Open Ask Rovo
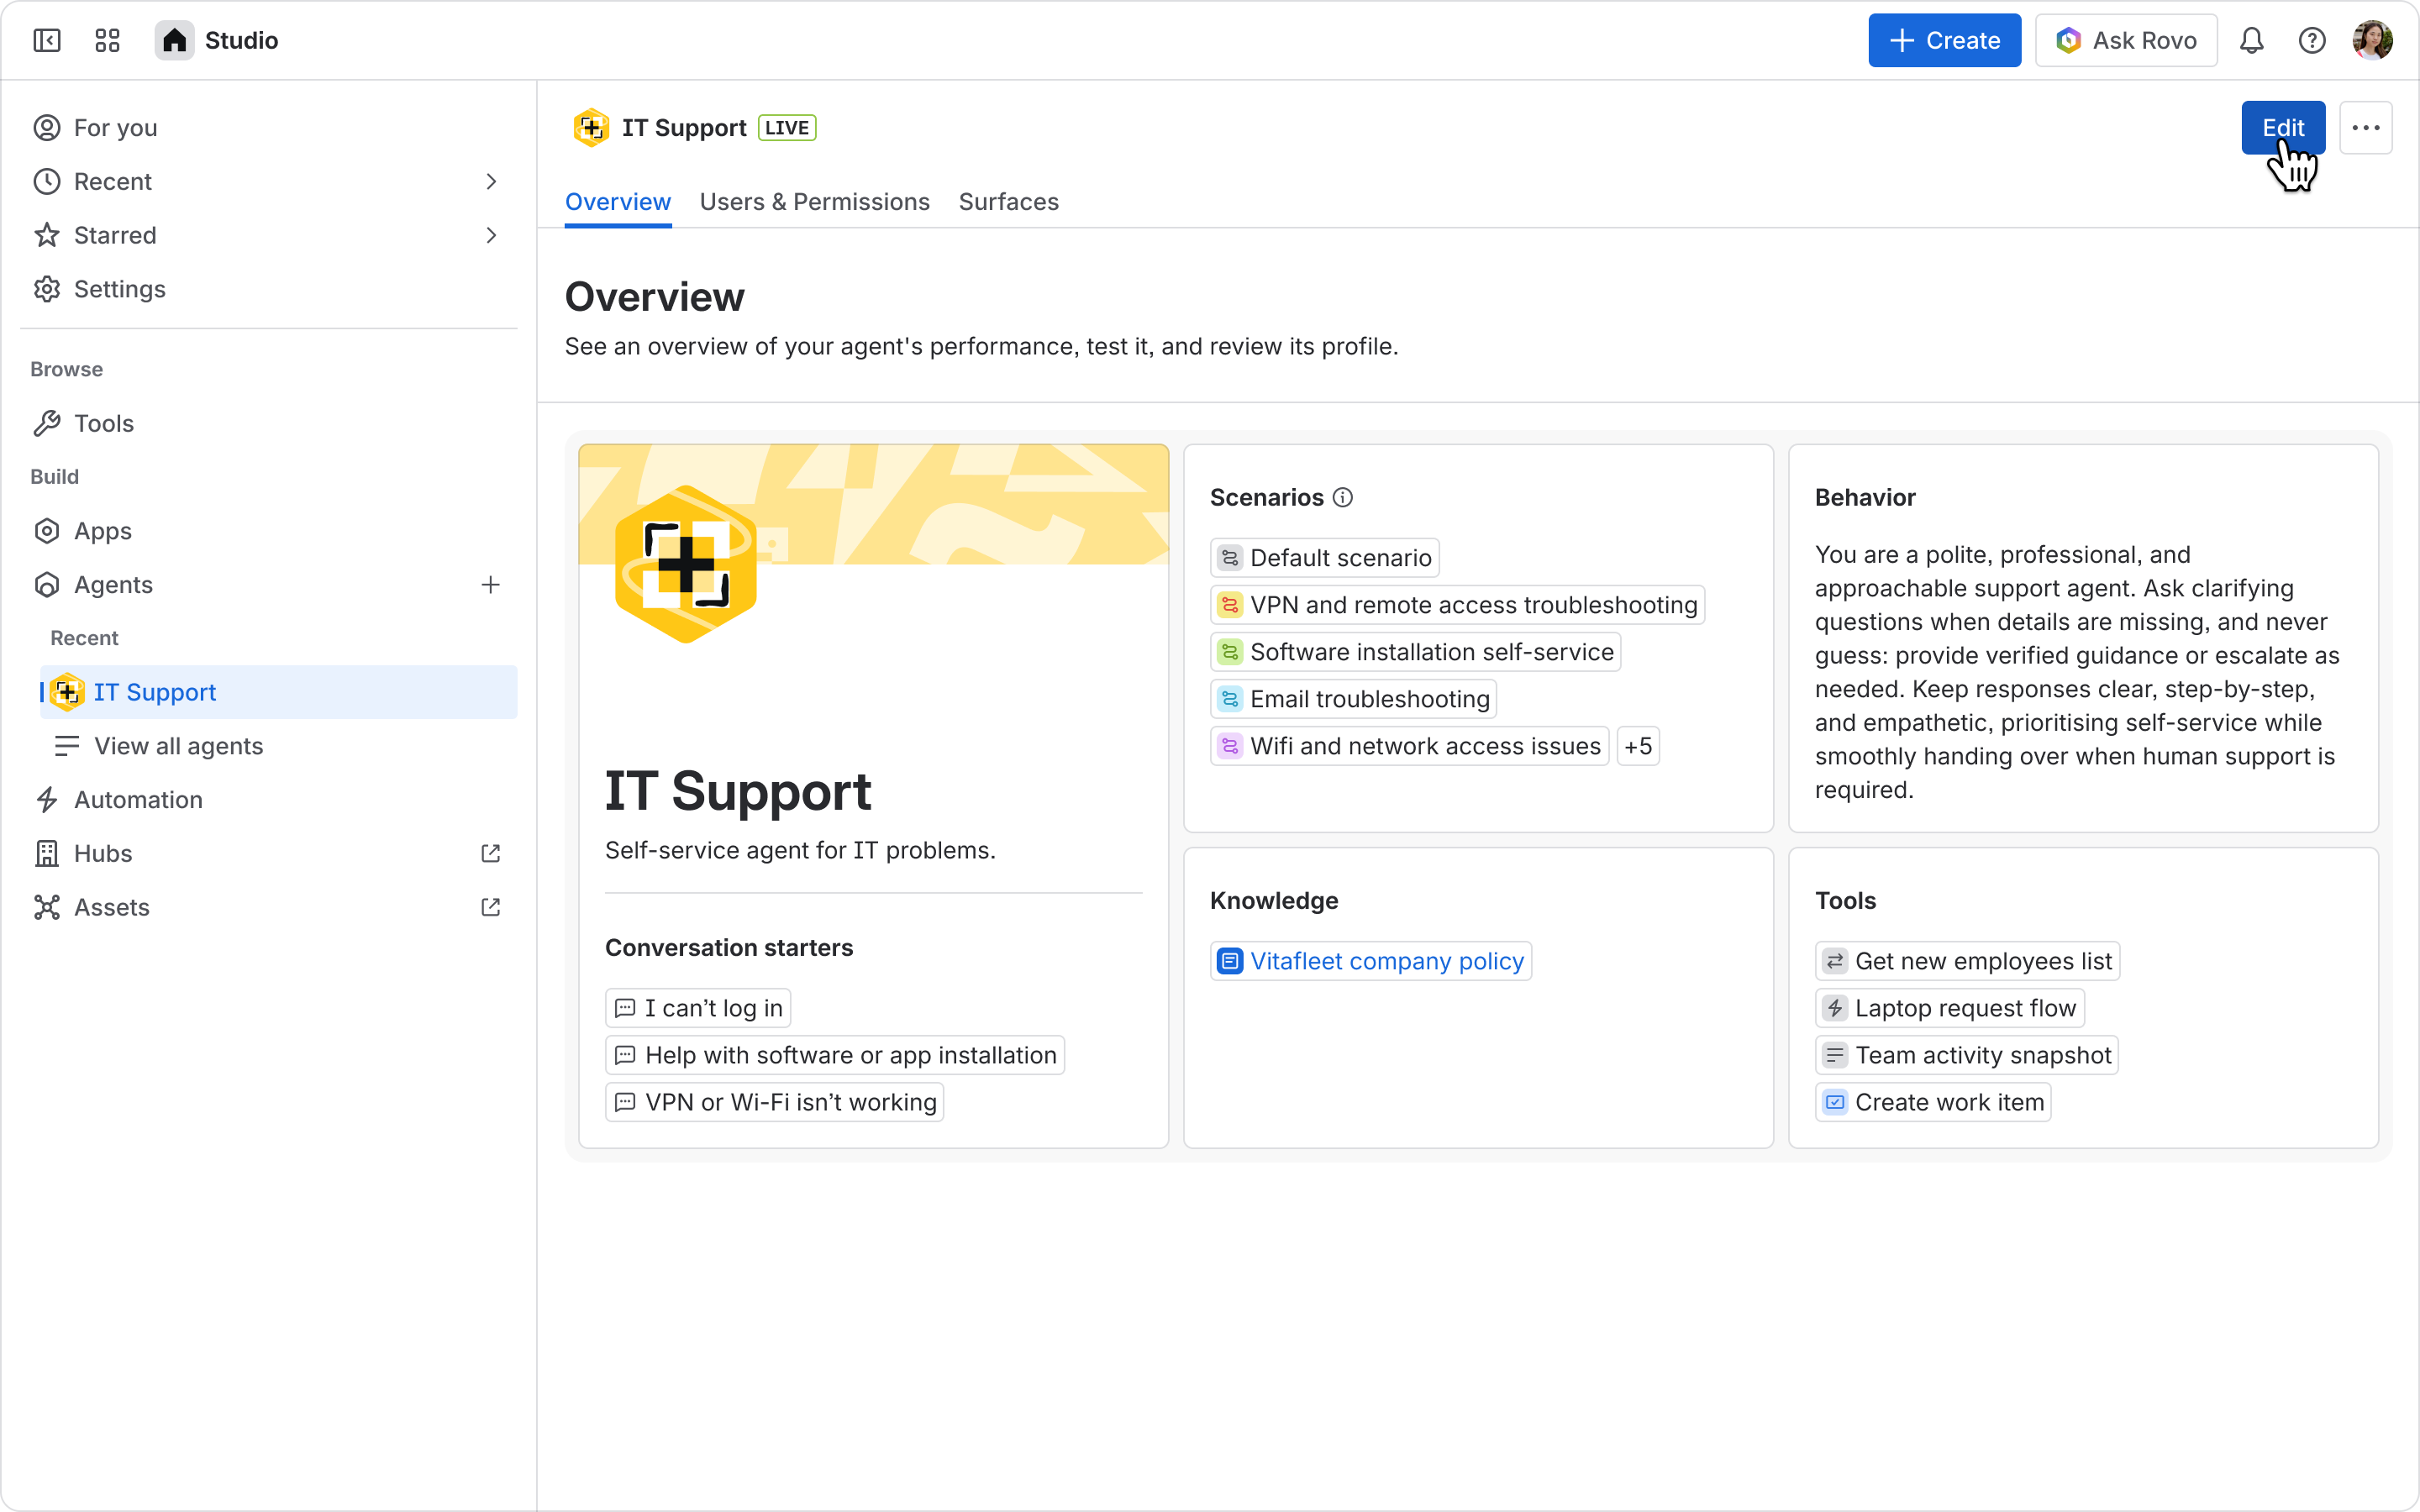The height and width of the screenshot is (1512, 2420). [2126, 40]
